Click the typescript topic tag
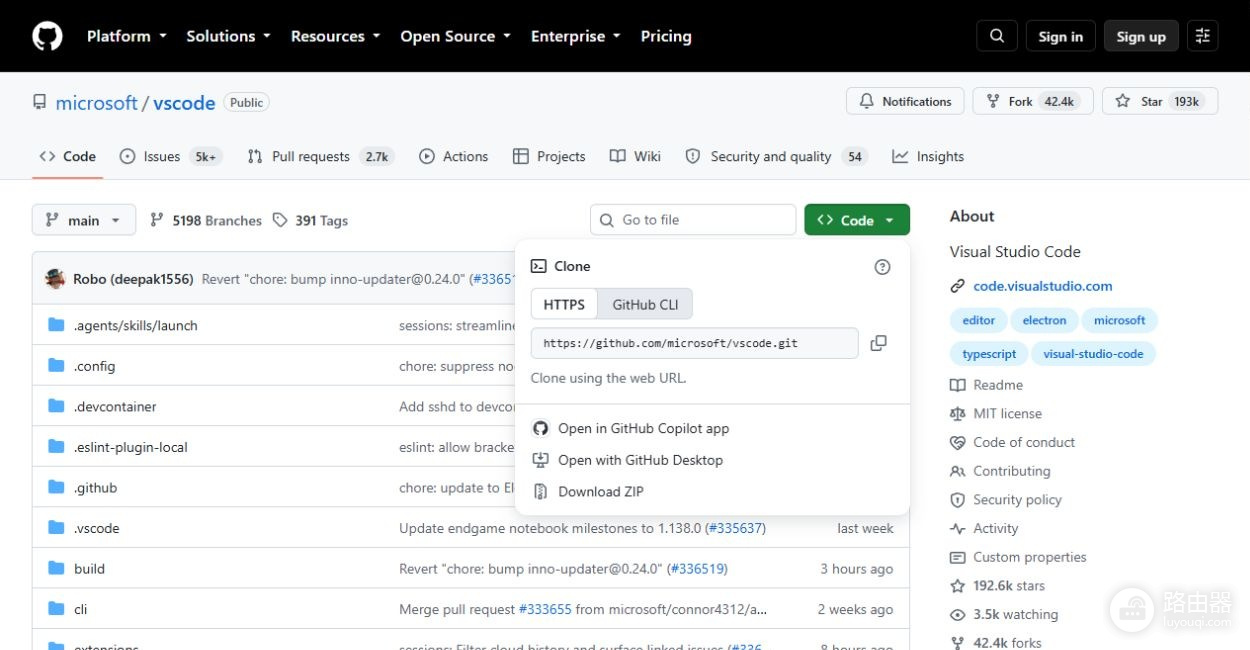This screenshot has width=1250, height=650. pyautogui.click(x=989, y=354)
